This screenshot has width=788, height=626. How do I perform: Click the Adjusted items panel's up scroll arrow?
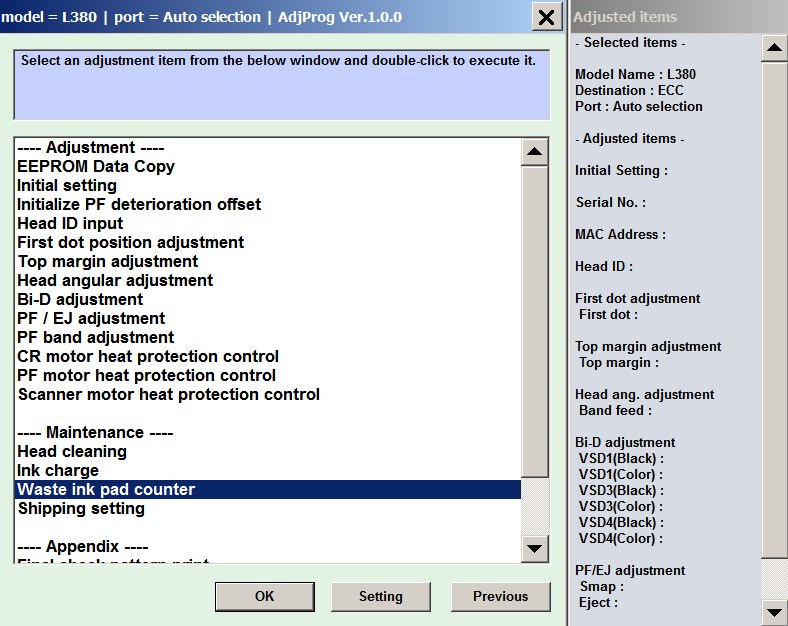(774, 48)
